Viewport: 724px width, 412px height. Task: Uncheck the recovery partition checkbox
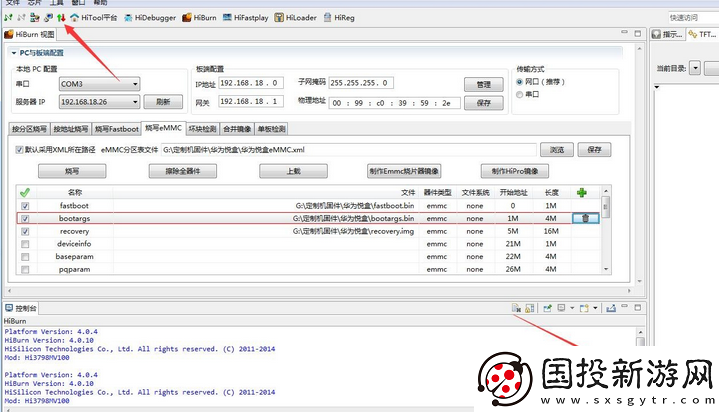tap(25, 231)
